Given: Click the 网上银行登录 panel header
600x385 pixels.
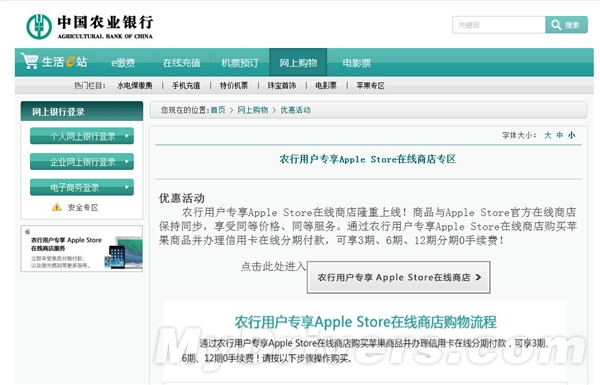Looking at the screenshot, I should point(82,111).
